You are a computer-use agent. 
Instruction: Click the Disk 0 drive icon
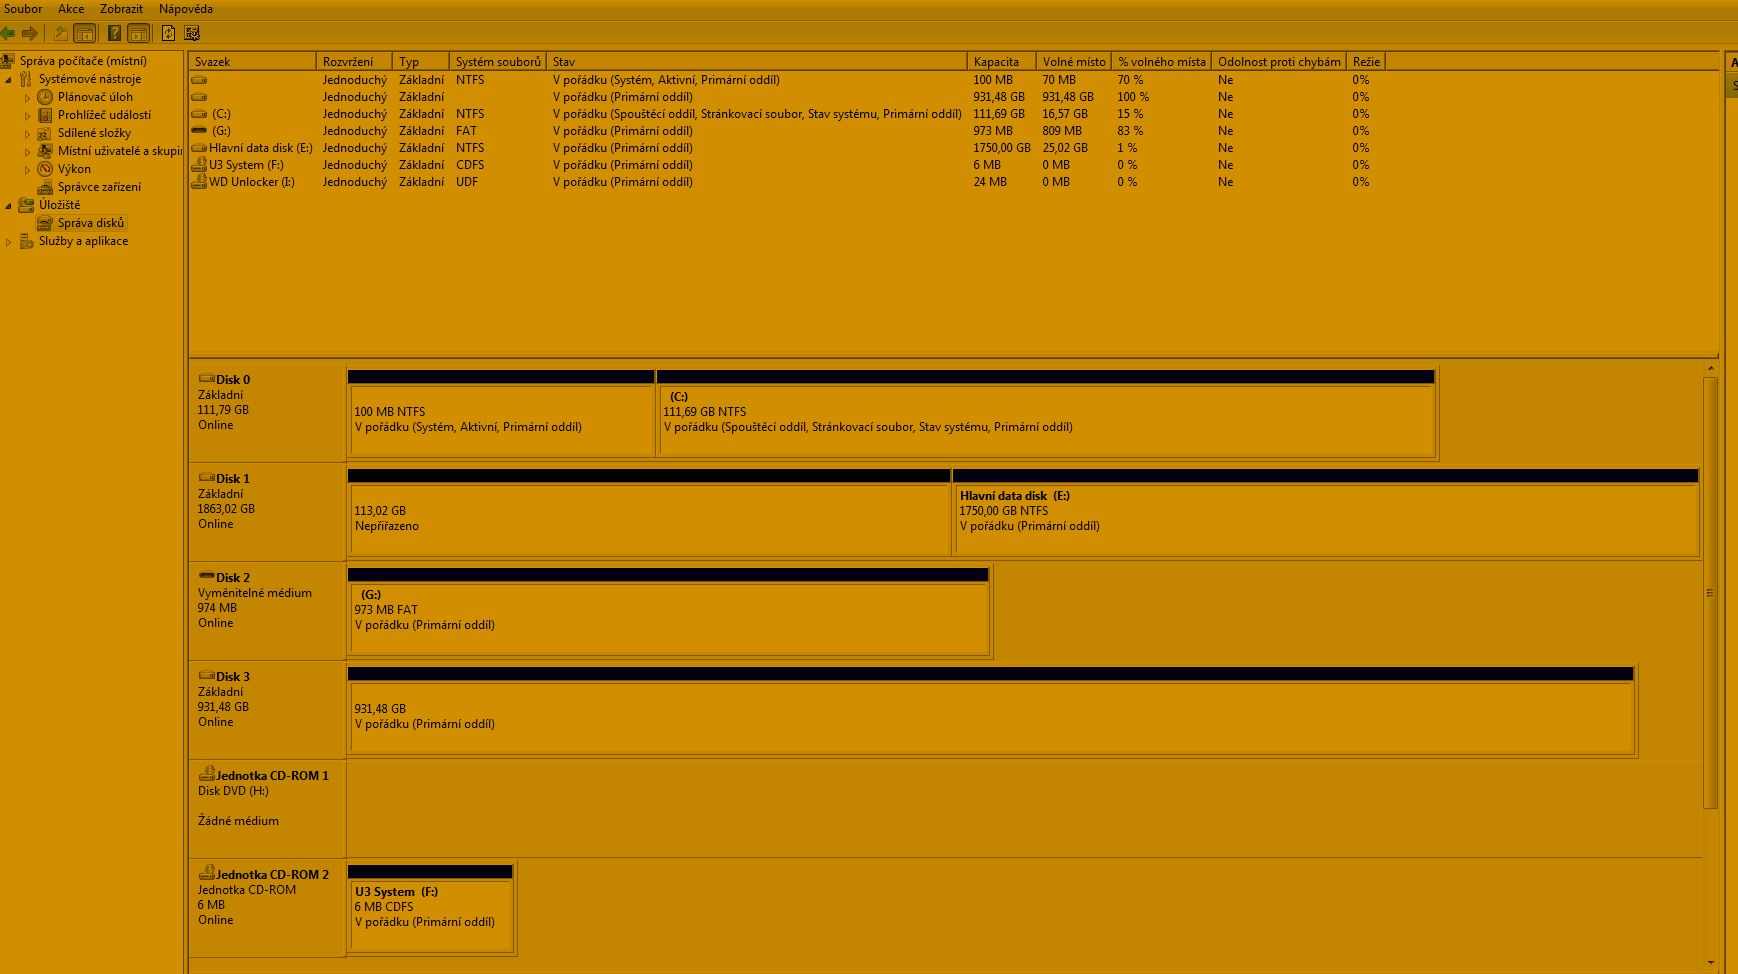pos(206,379)
